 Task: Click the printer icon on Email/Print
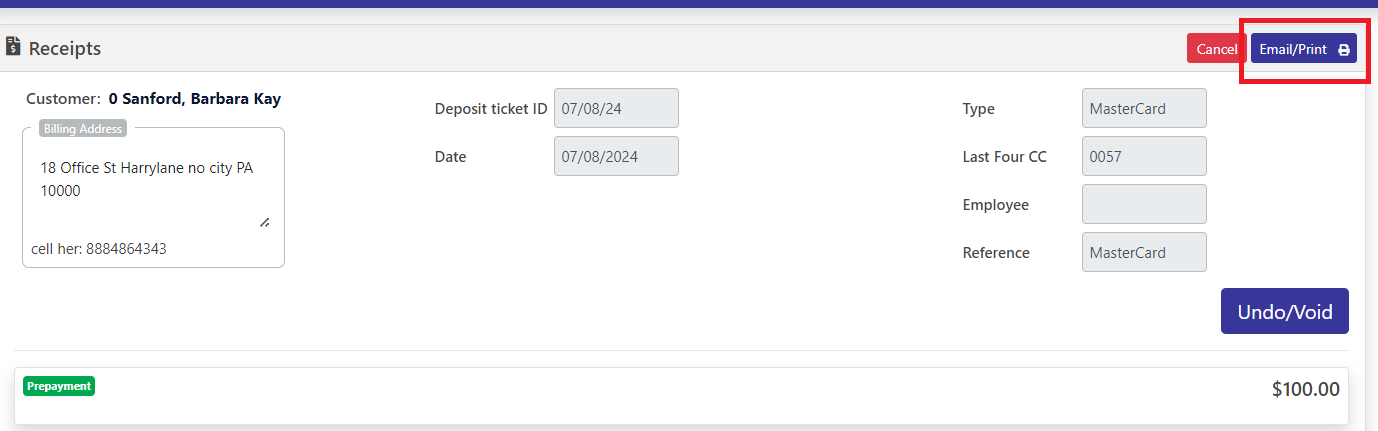pos(1344,50)
